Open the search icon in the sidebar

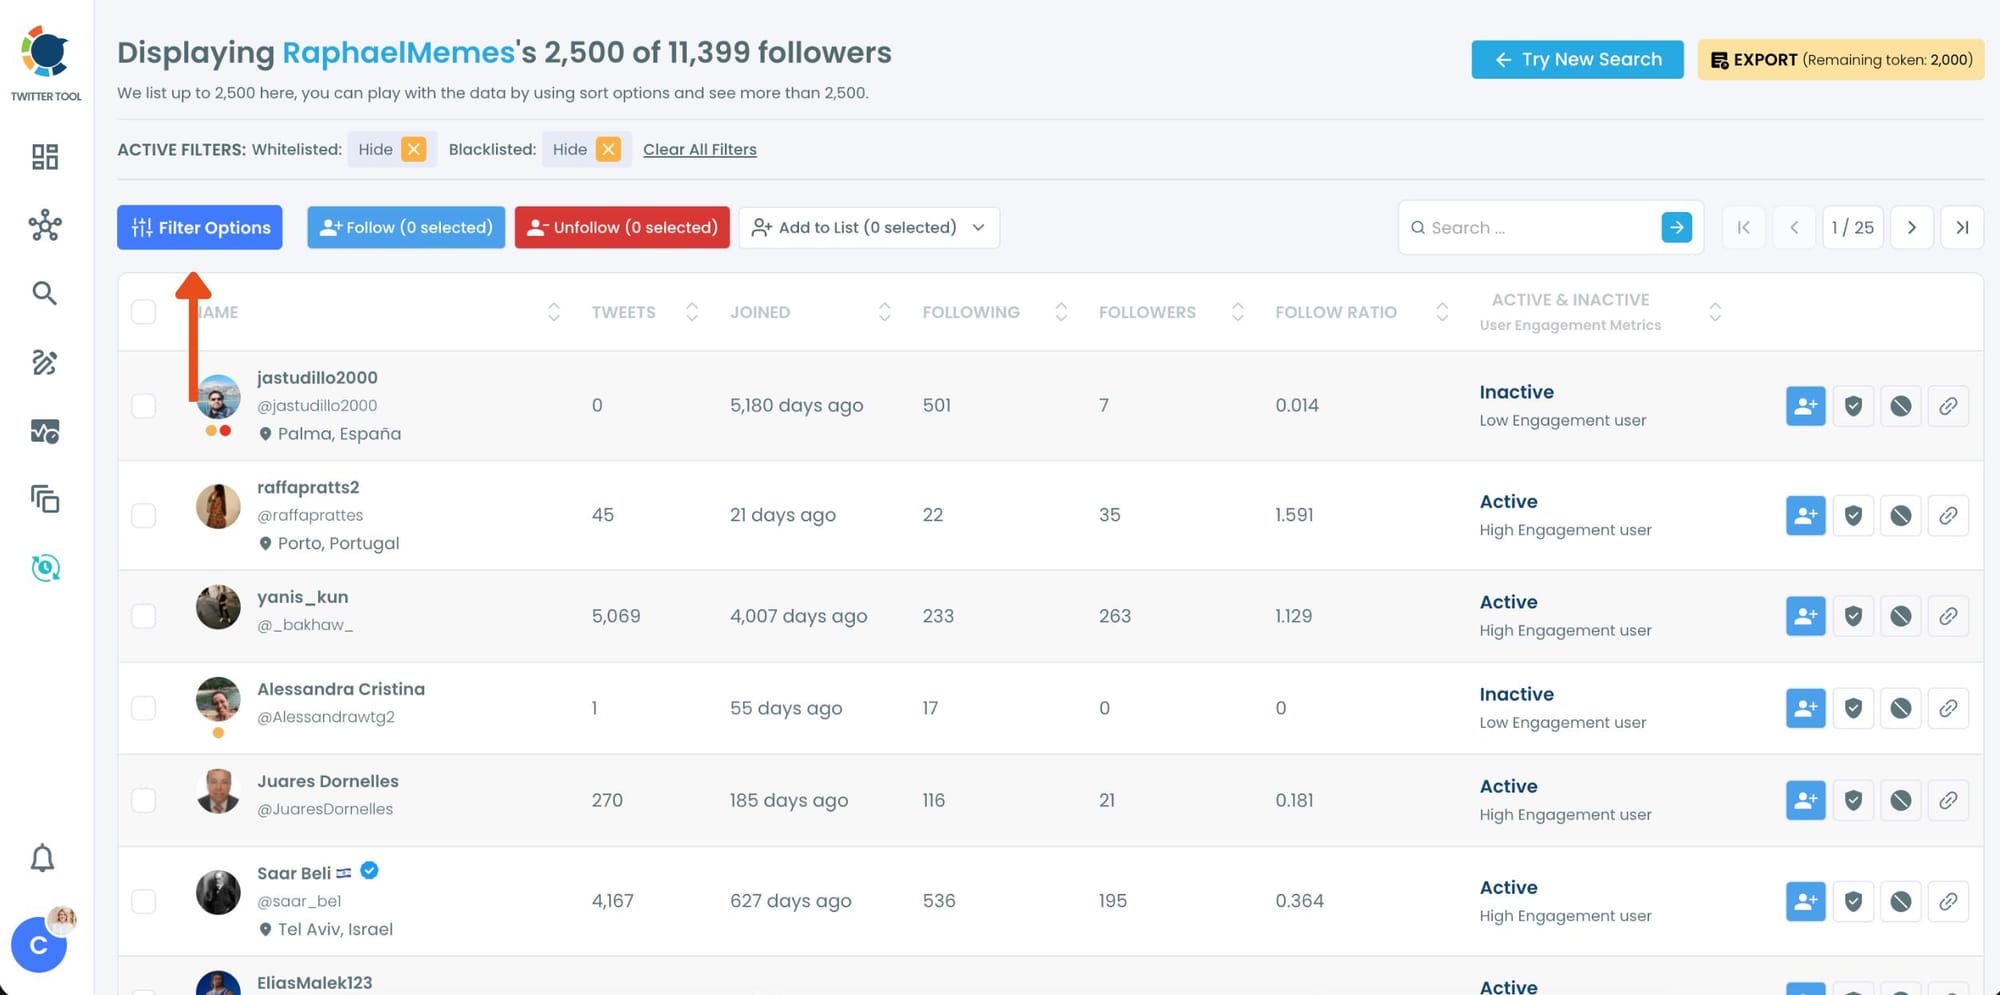(x=44, y=293)
